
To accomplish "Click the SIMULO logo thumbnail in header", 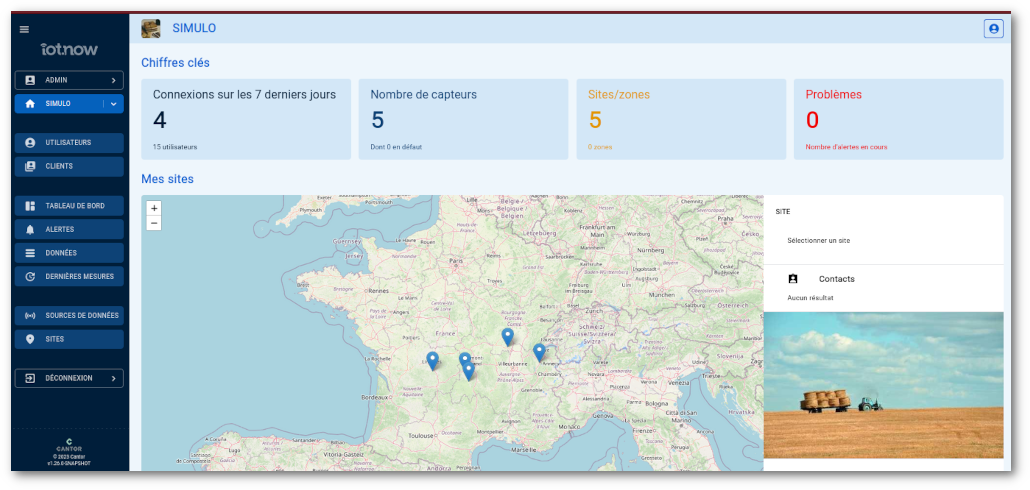I will tap(150, 28).
